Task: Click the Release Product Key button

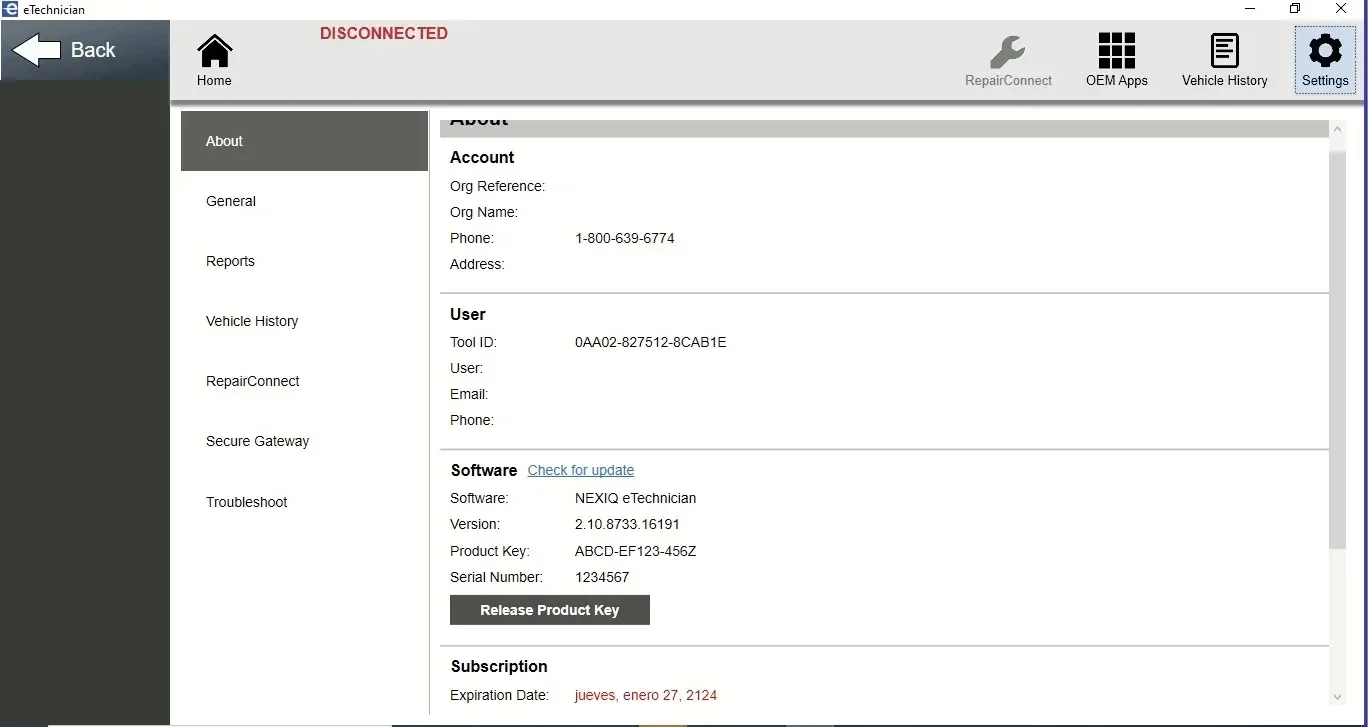Action: pos(550,610)
